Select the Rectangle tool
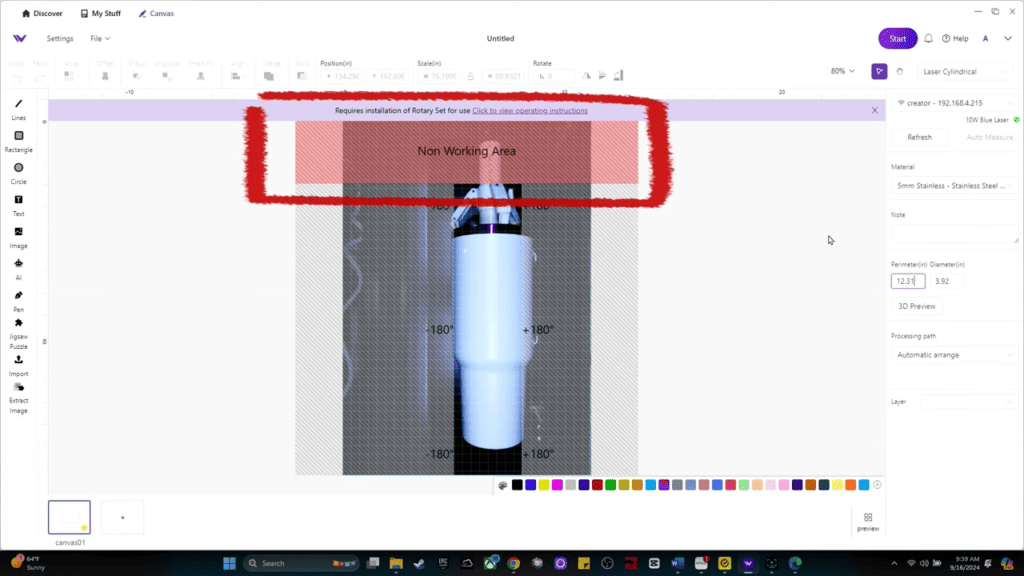Image resolution: width=1024 pixels, height=576 pixels. 18,141
